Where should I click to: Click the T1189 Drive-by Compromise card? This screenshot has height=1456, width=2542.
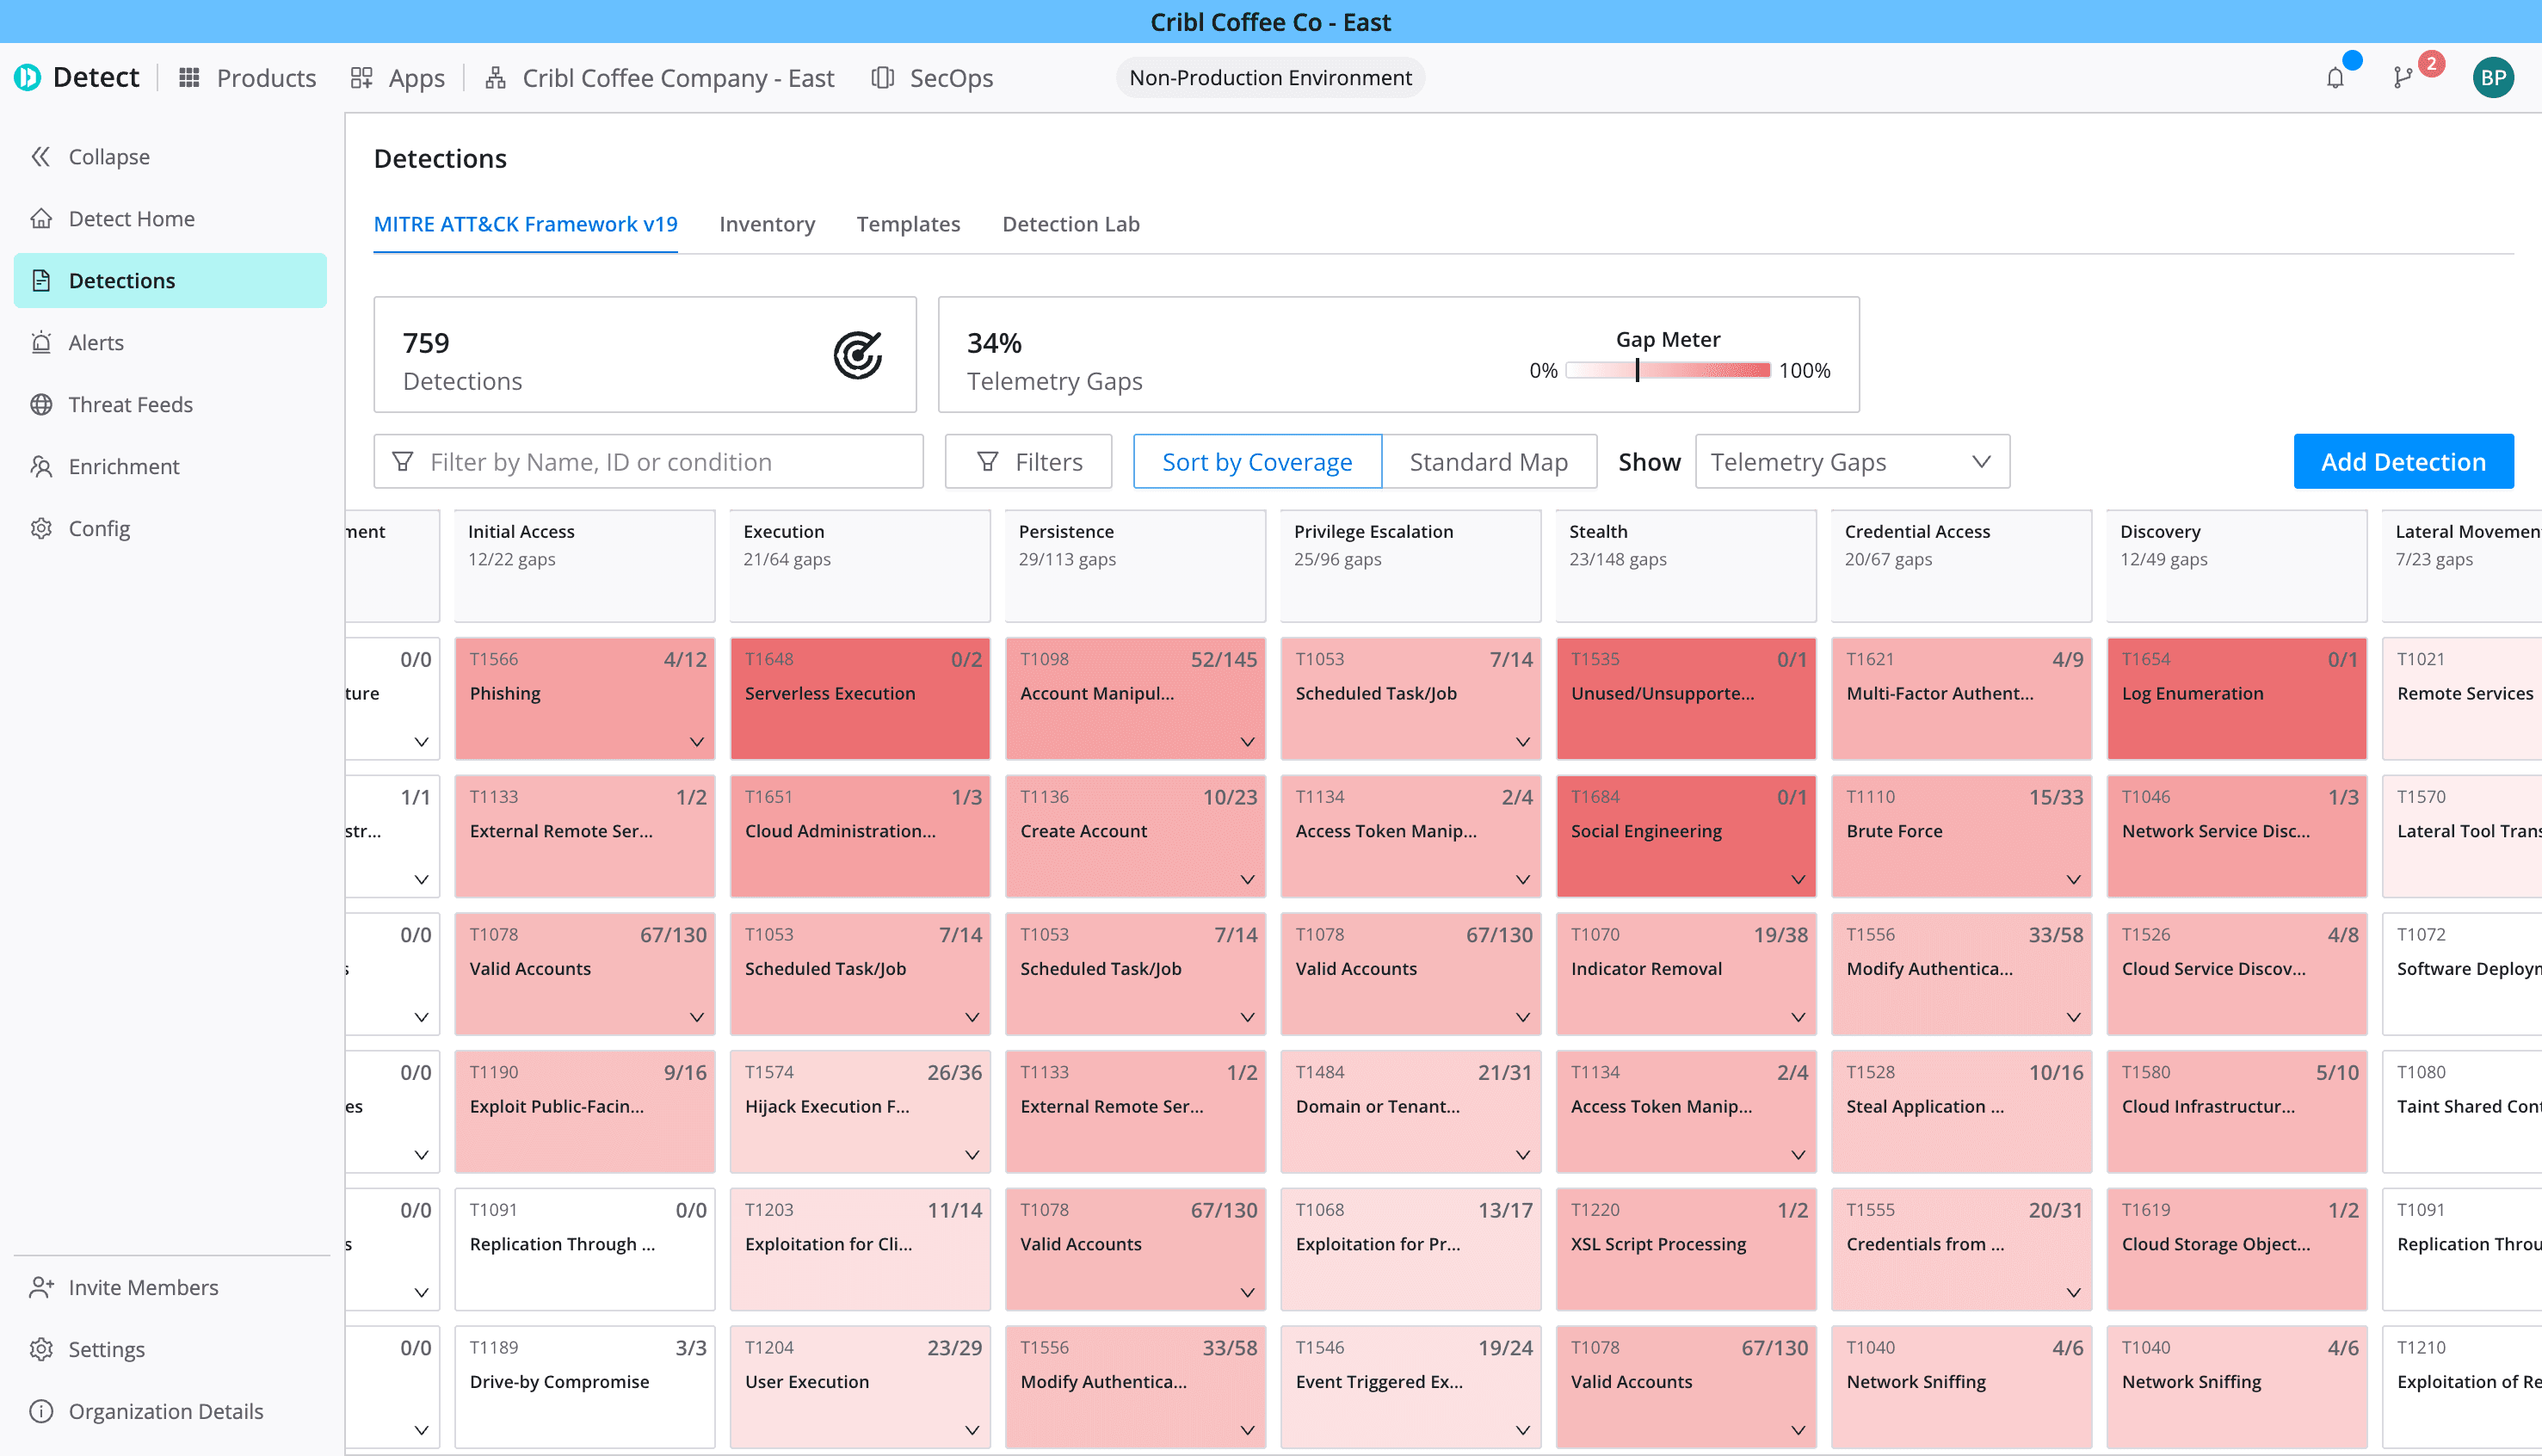[585, 1386]
